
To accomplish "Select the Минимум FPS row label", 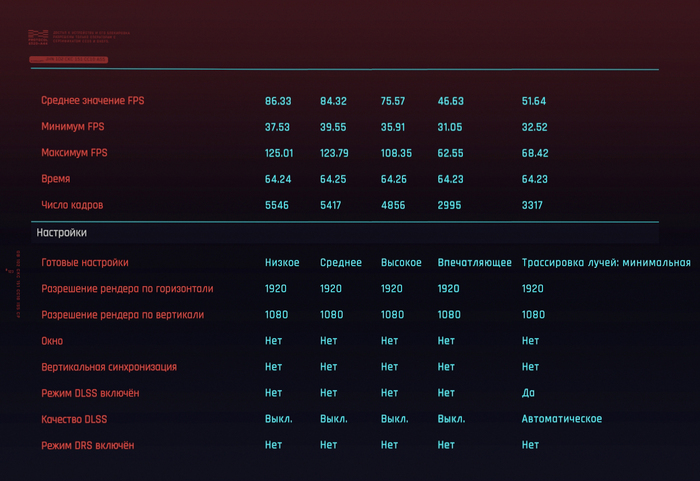I will click(x=72, y=127).
